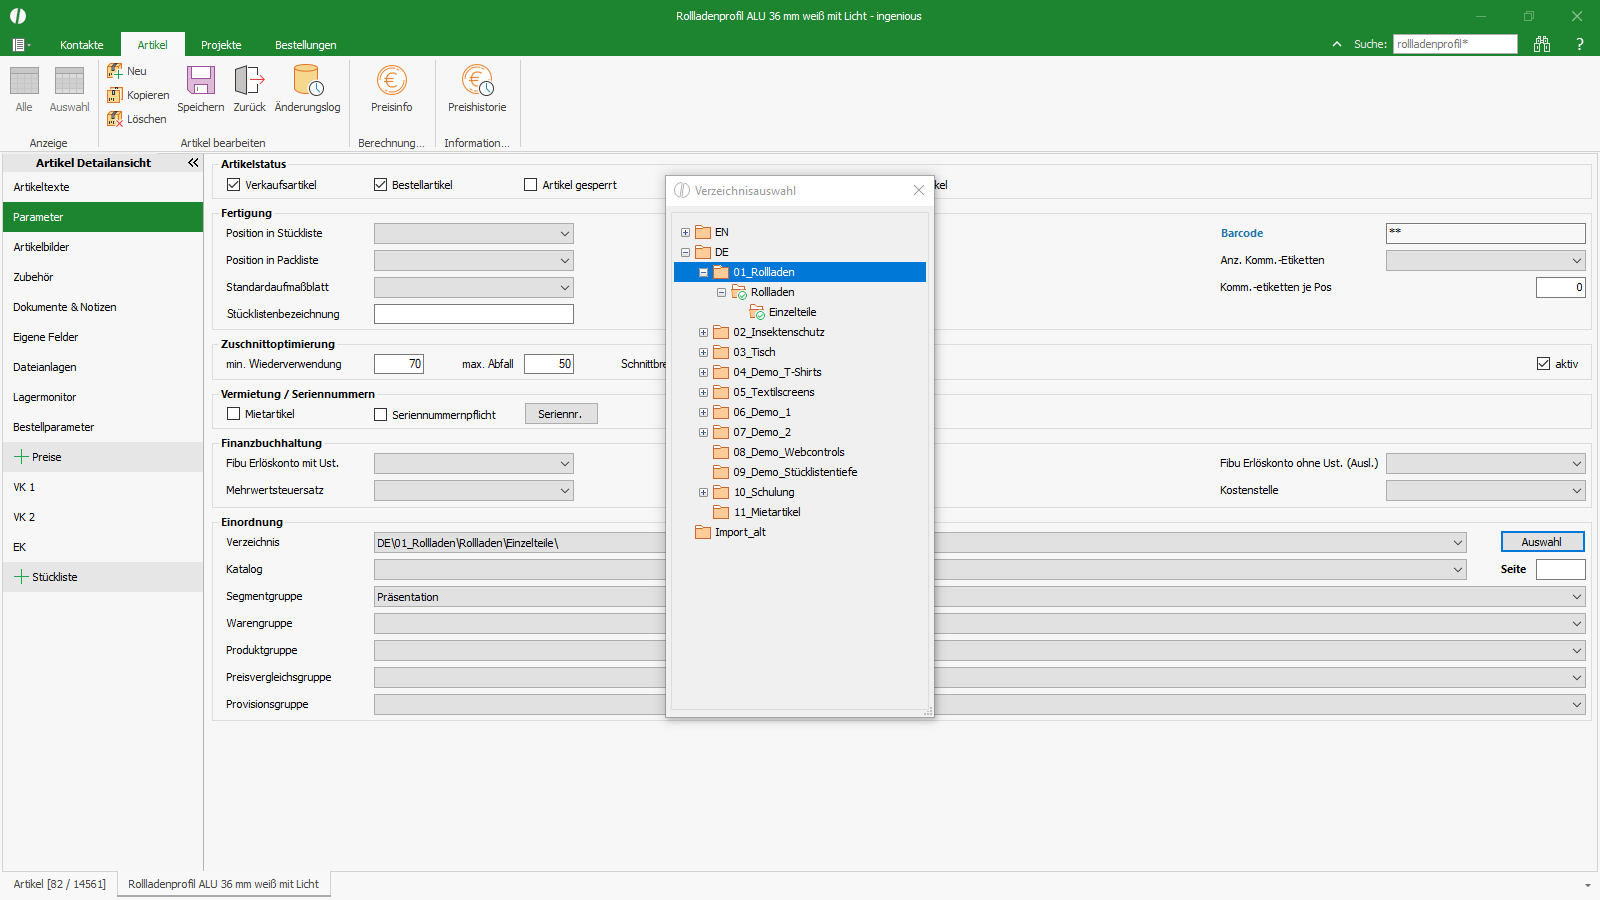Click the Auswahl display icon
Screen dimensions: 1600x900
(x=69, y=82)
